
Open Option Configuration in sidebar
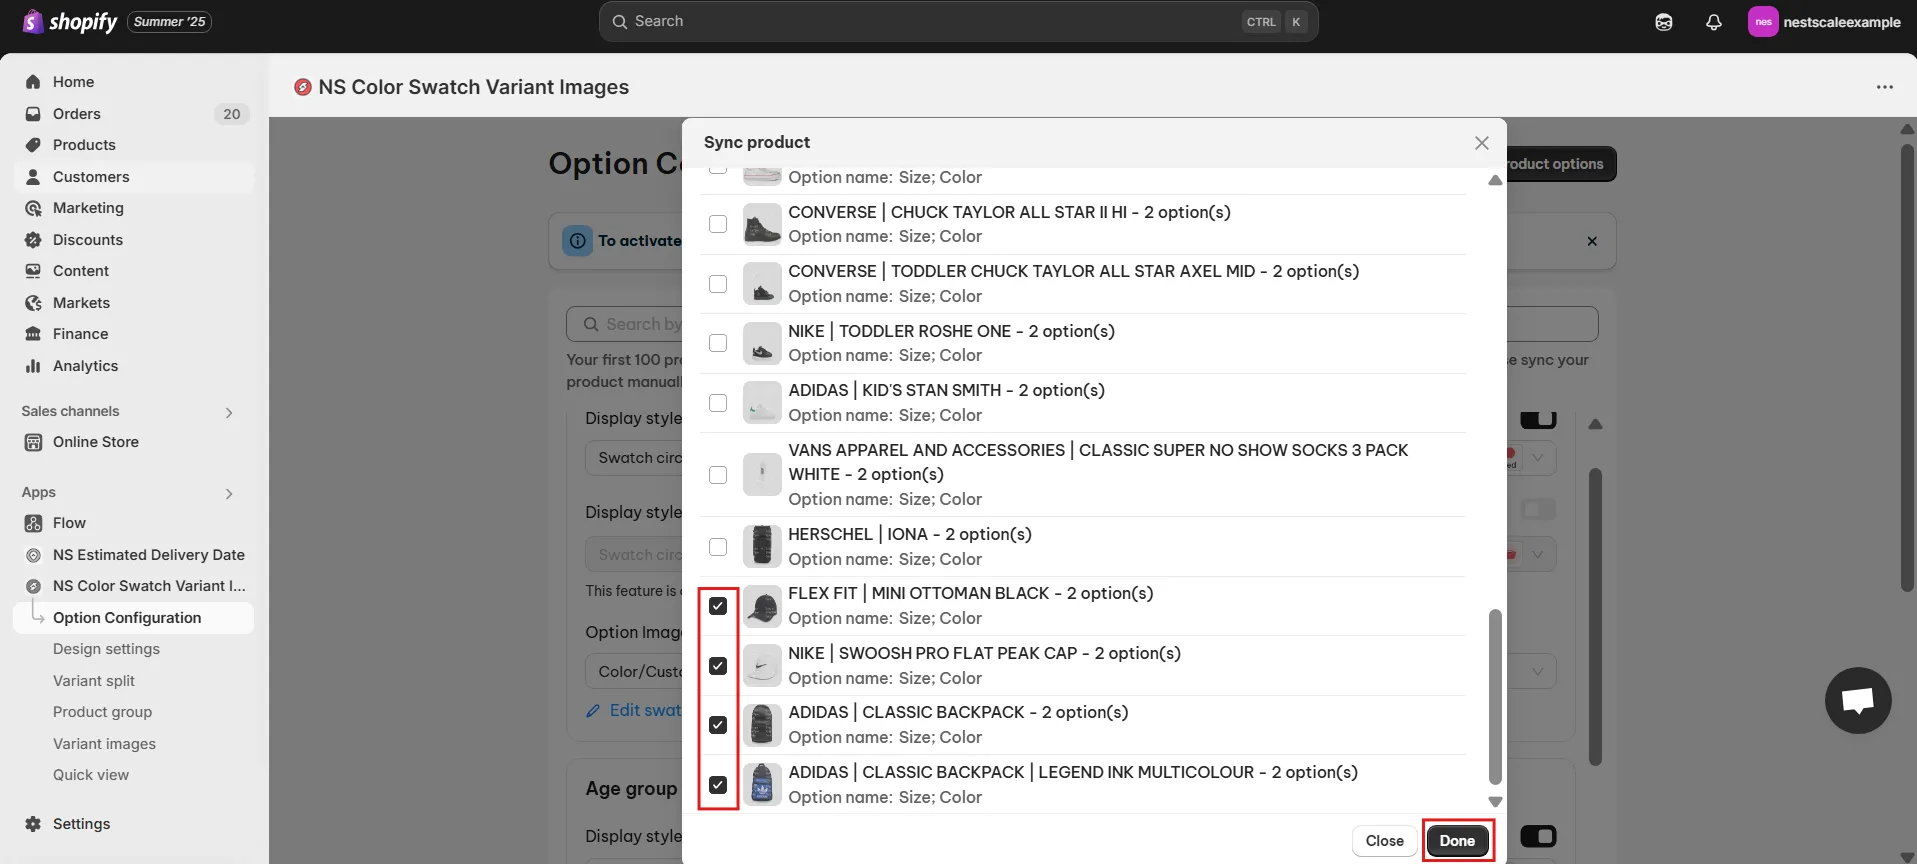[134, 618]
